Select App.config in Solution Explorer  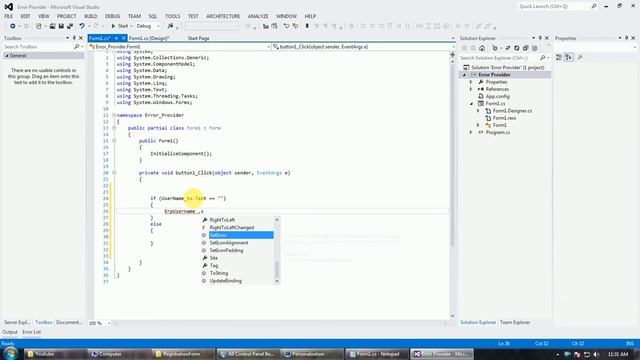pos(497,96)
